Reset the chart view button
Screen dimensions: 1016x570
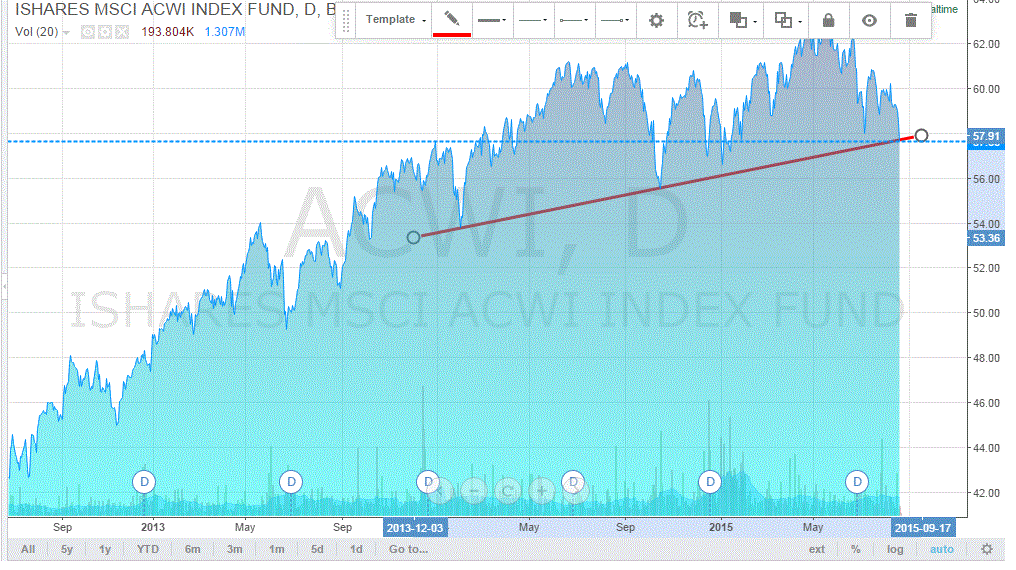(507, 491)
